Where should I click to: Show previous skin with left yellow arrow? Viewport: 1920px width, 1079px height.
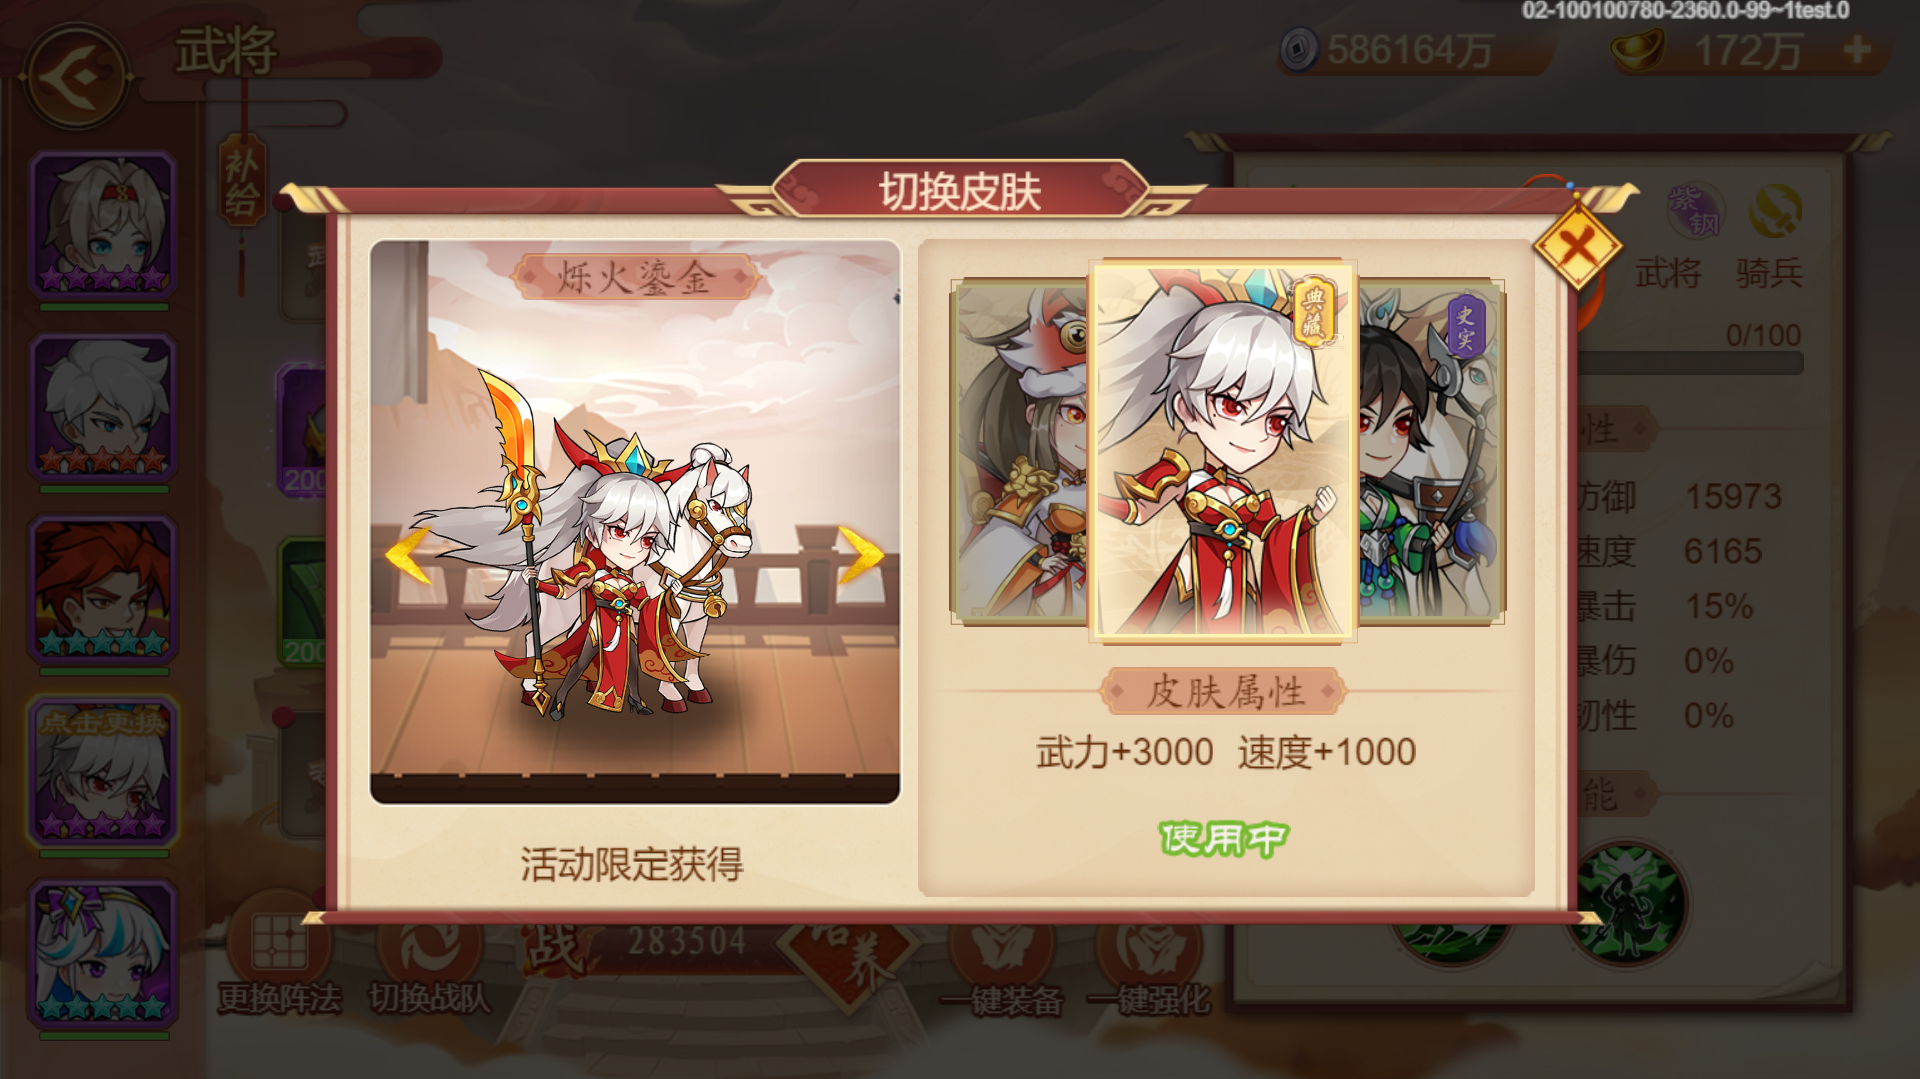coord(407,556)
